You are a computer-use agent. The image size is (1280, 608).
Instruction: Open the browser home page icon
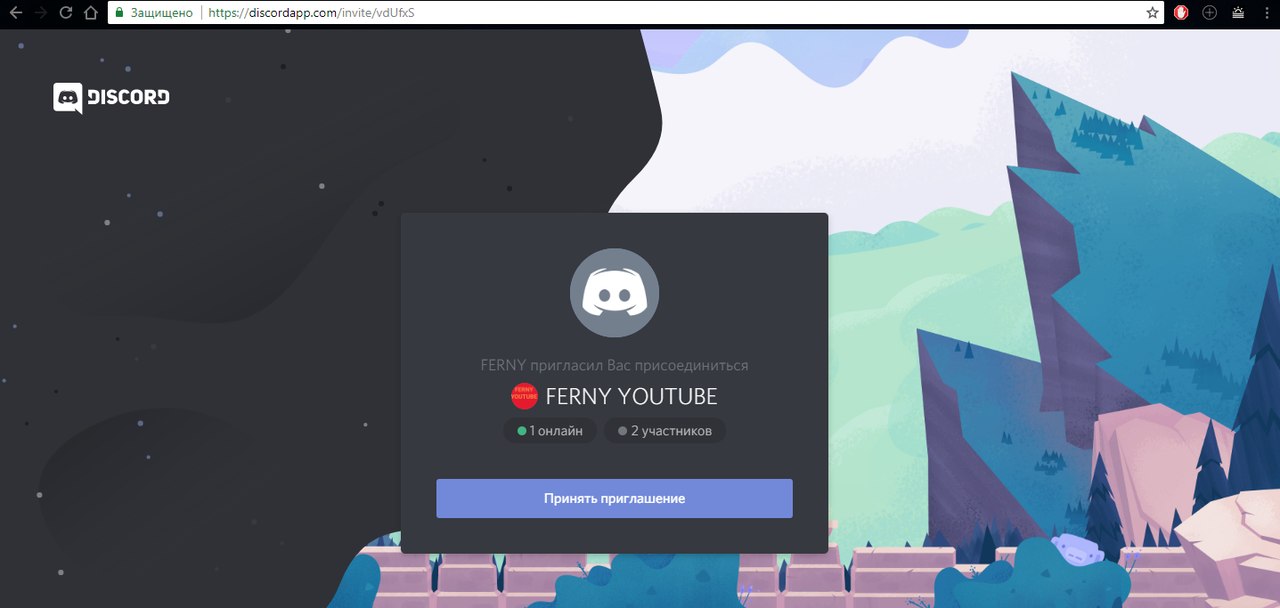pyautogui.click(x=90, y=13)
